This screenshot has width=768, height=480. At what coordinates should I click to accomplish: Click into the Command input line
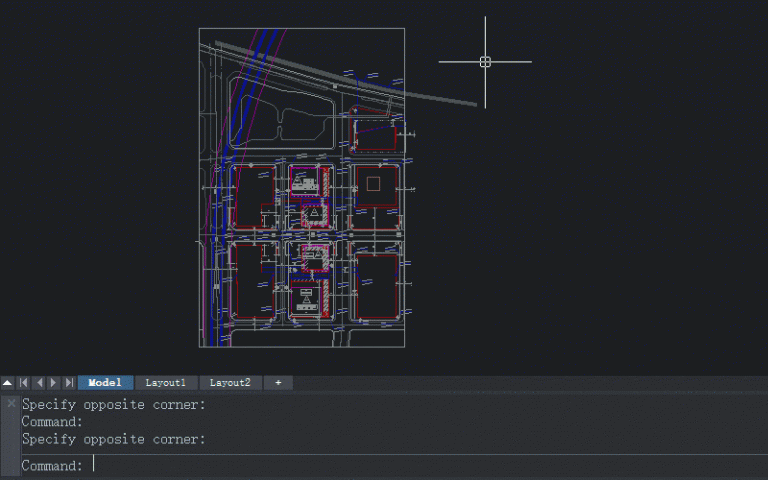point(394,465)
